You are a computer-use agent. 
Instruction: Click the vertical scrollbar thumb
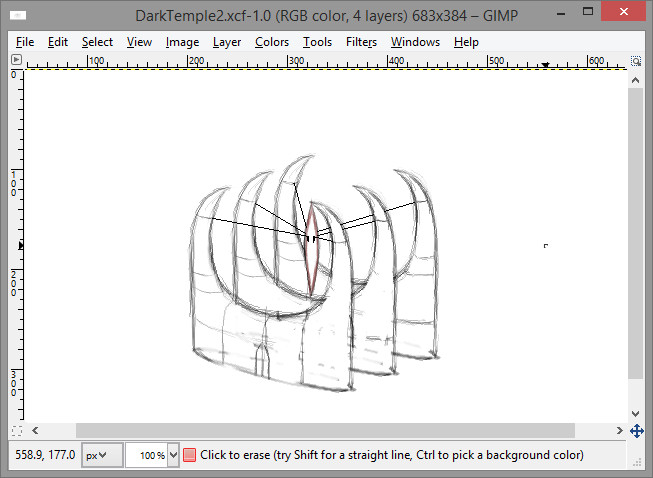pyautogui.click(x=636, y=233)
